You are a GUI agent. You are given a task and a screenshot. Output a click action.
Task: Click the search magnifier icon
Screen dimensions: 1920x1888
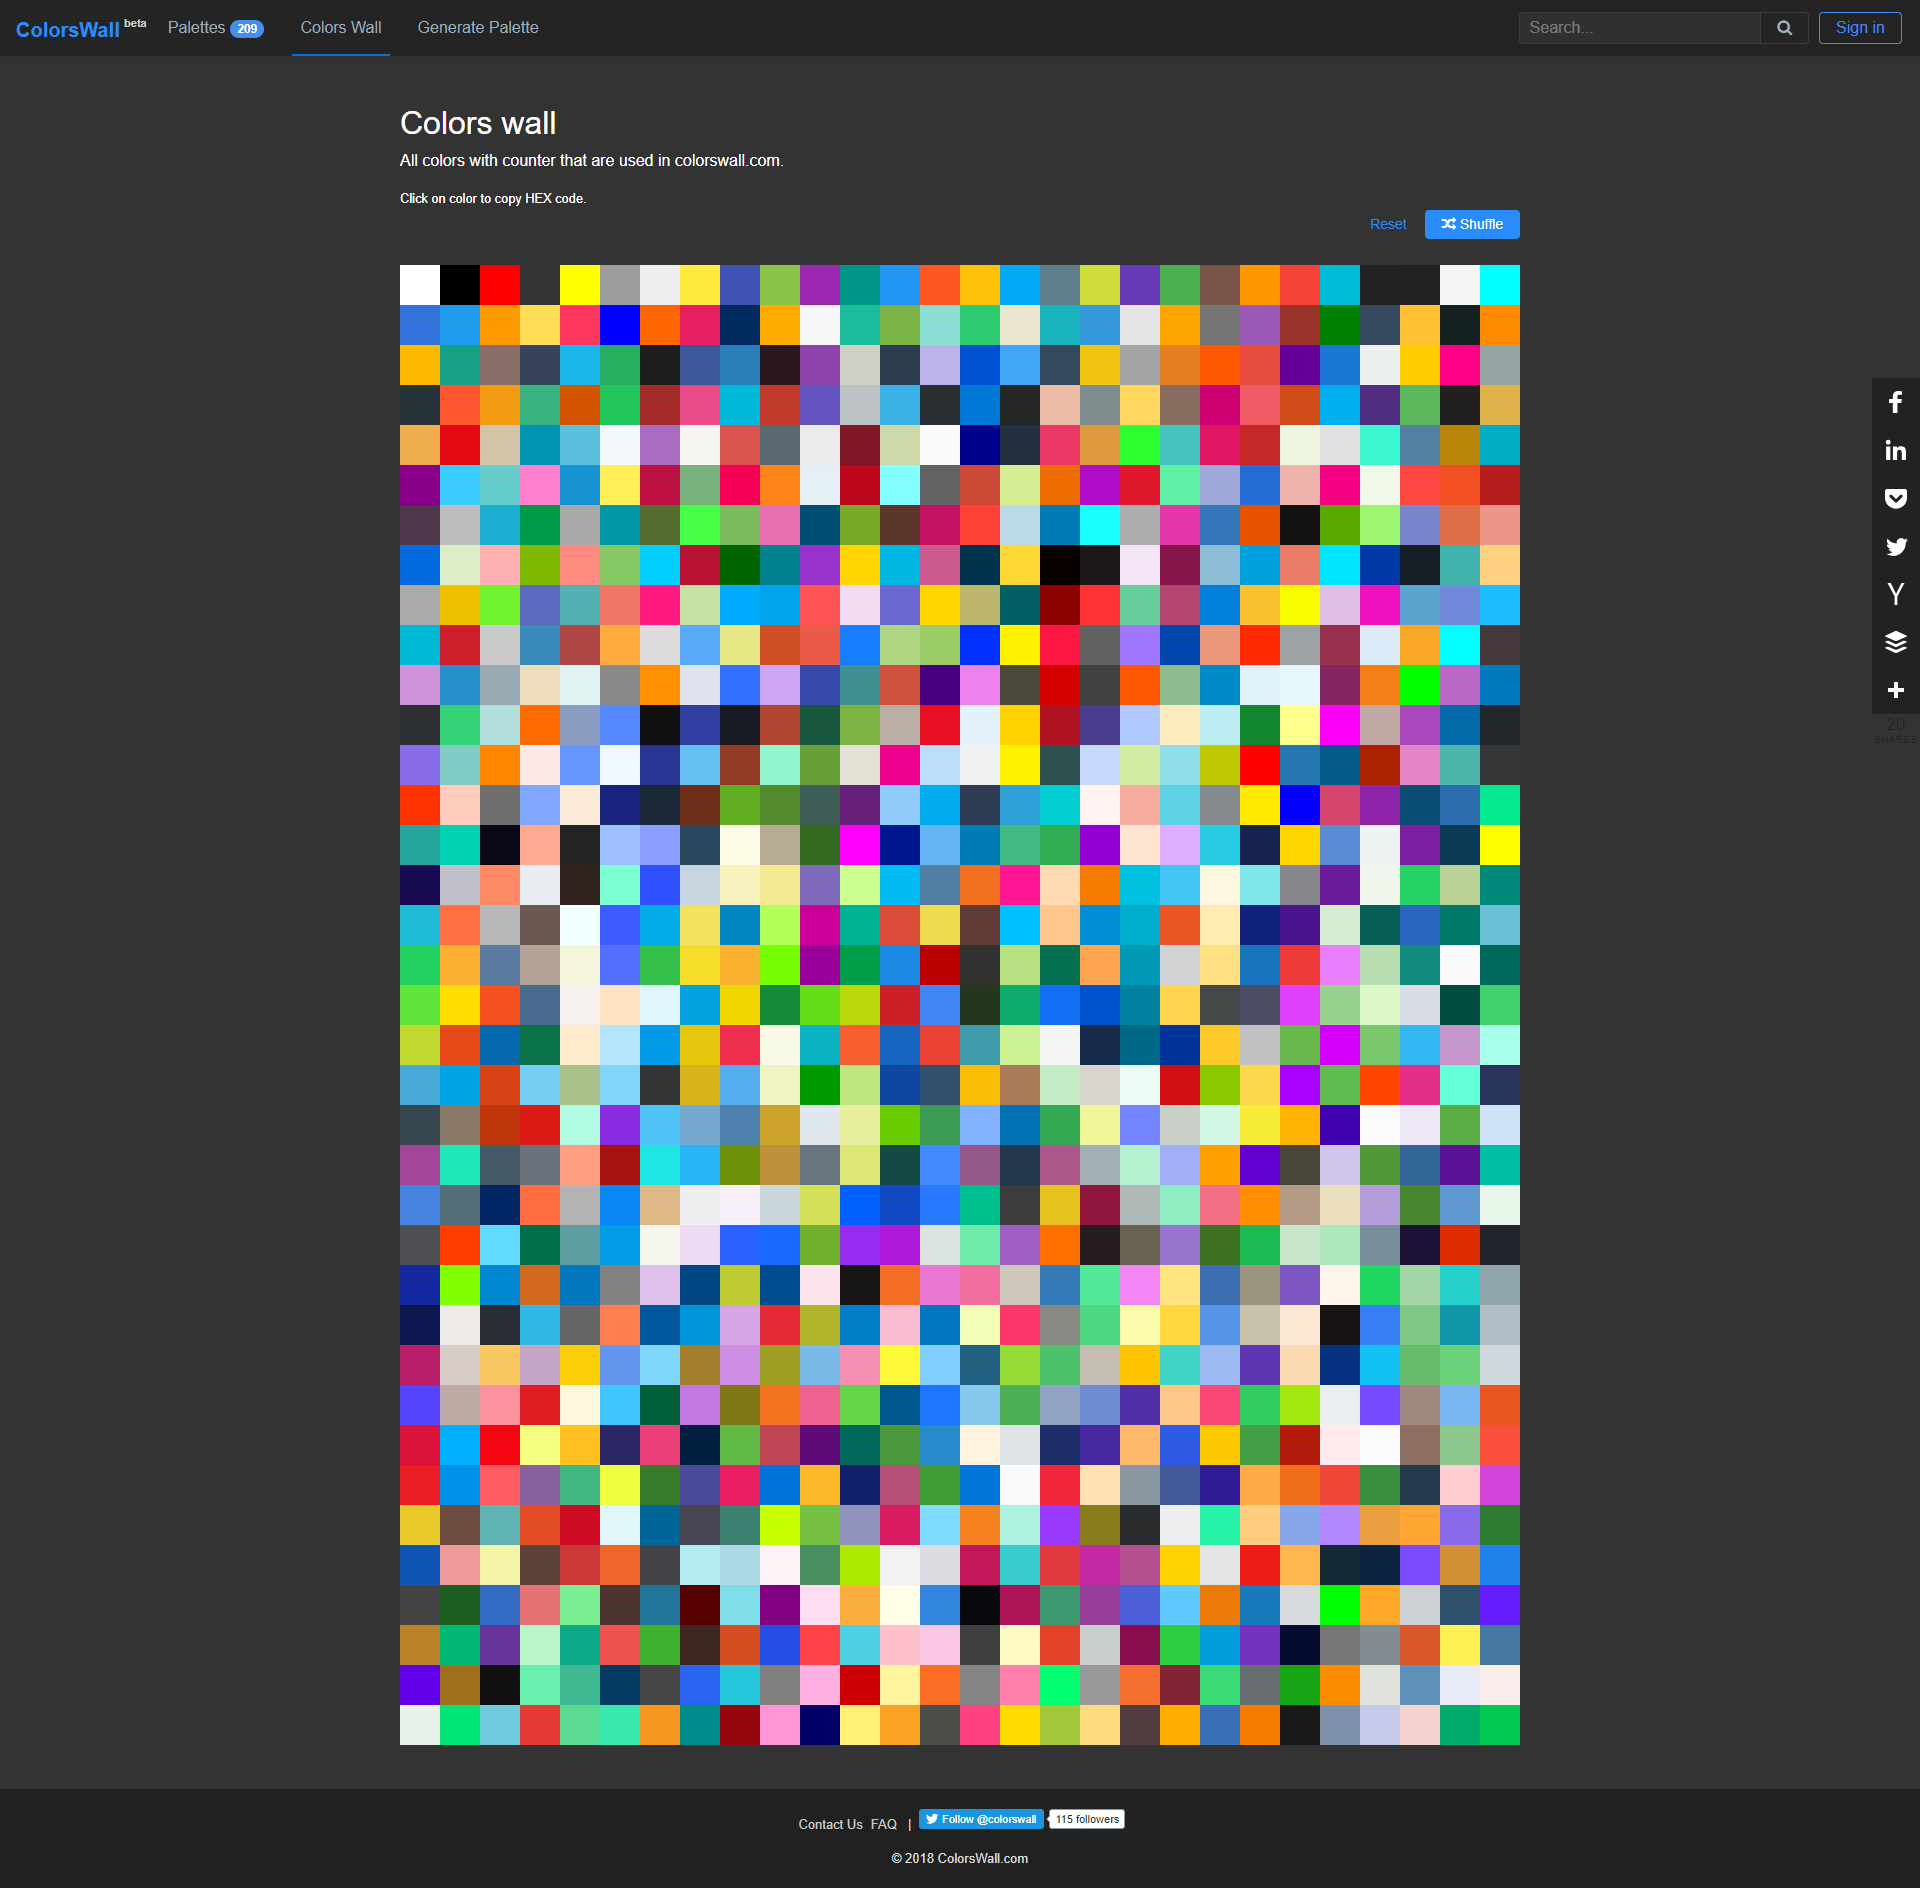coord(1785,27)
